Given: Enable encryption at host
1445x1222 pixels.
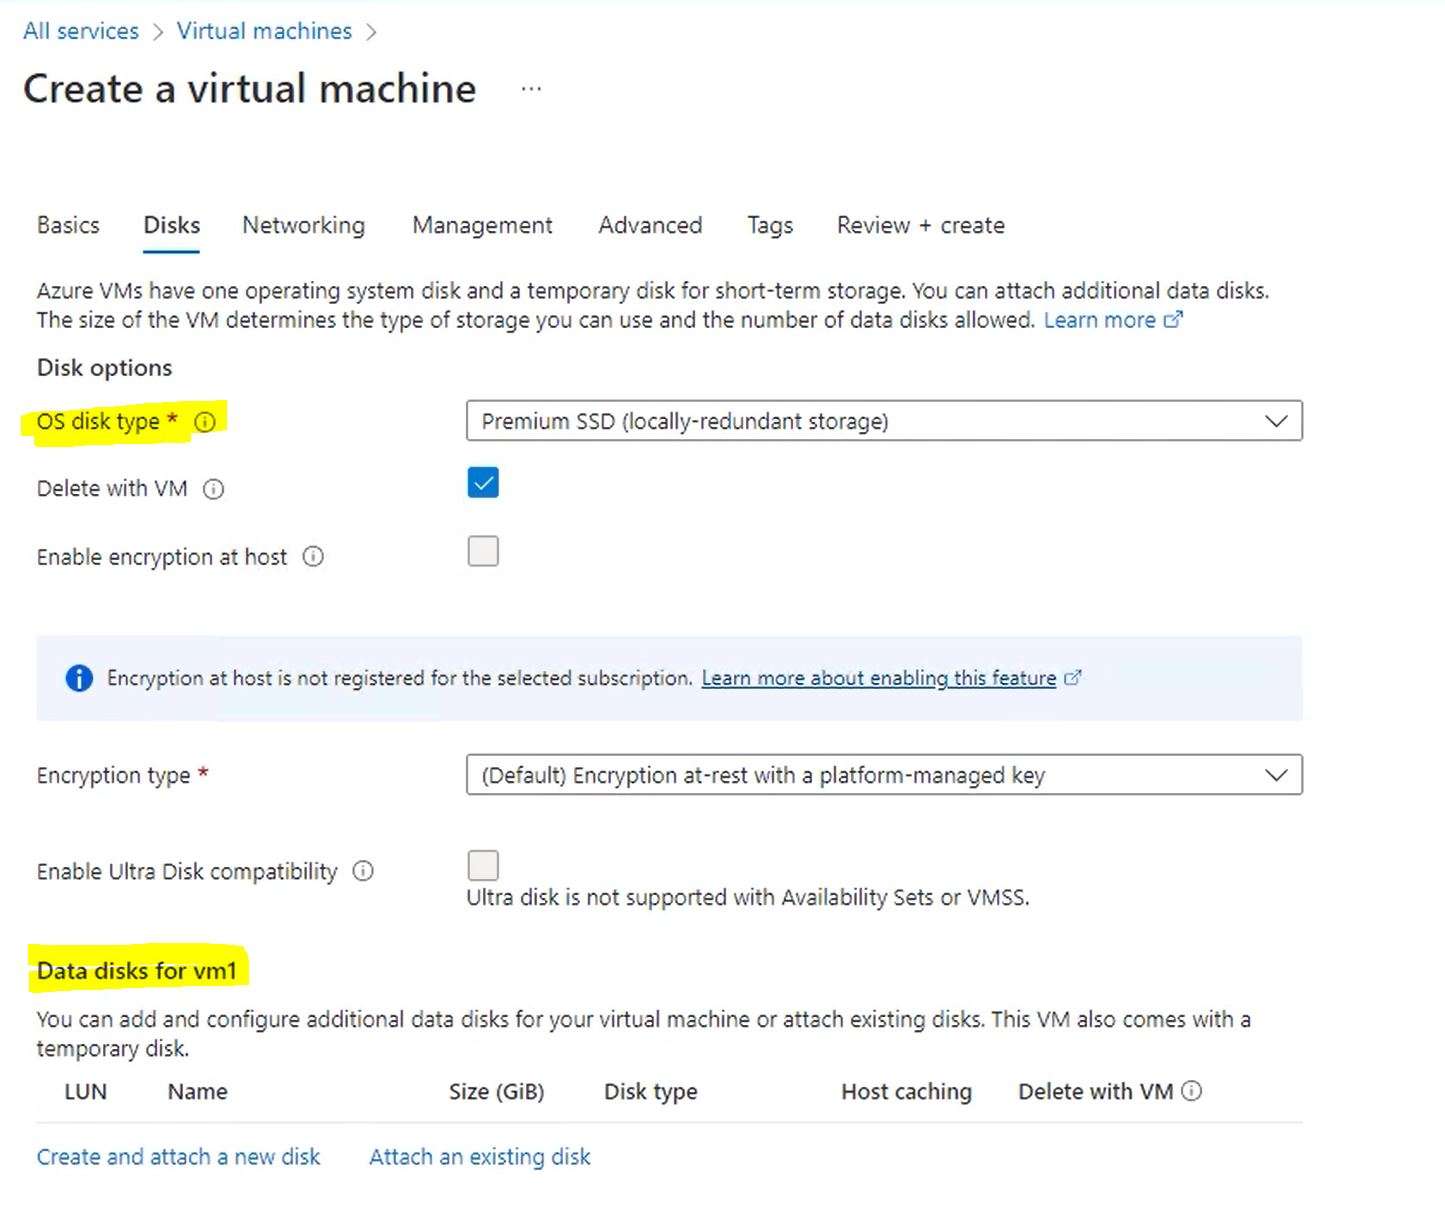Looking at the screenshot, I should (483, 551).
